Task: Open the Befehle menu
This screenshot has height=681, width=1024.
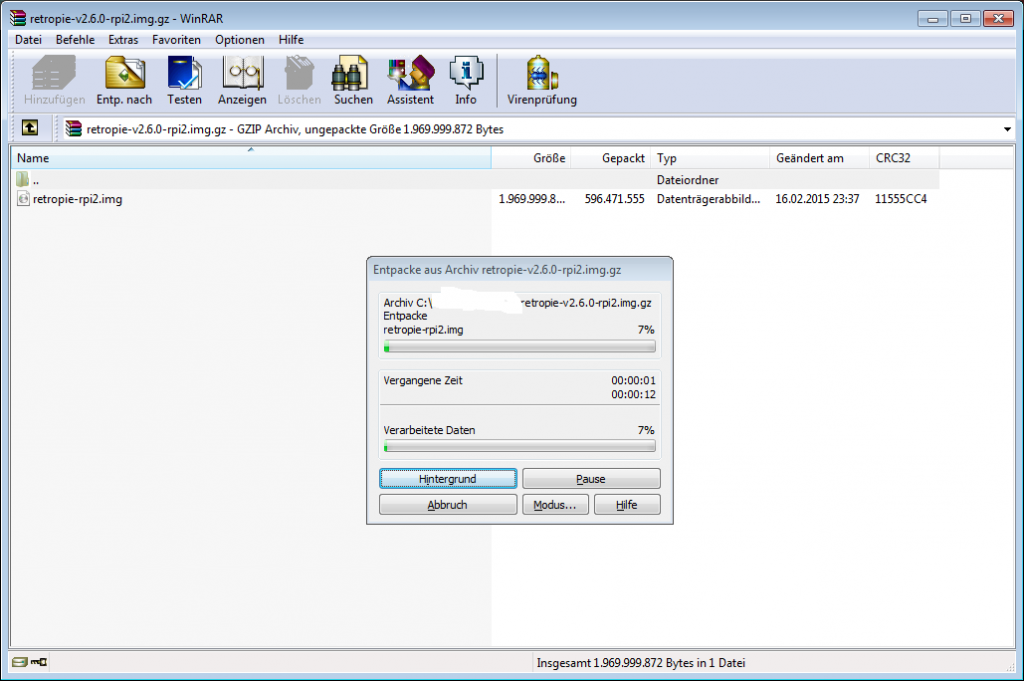Action: point(75,39)
